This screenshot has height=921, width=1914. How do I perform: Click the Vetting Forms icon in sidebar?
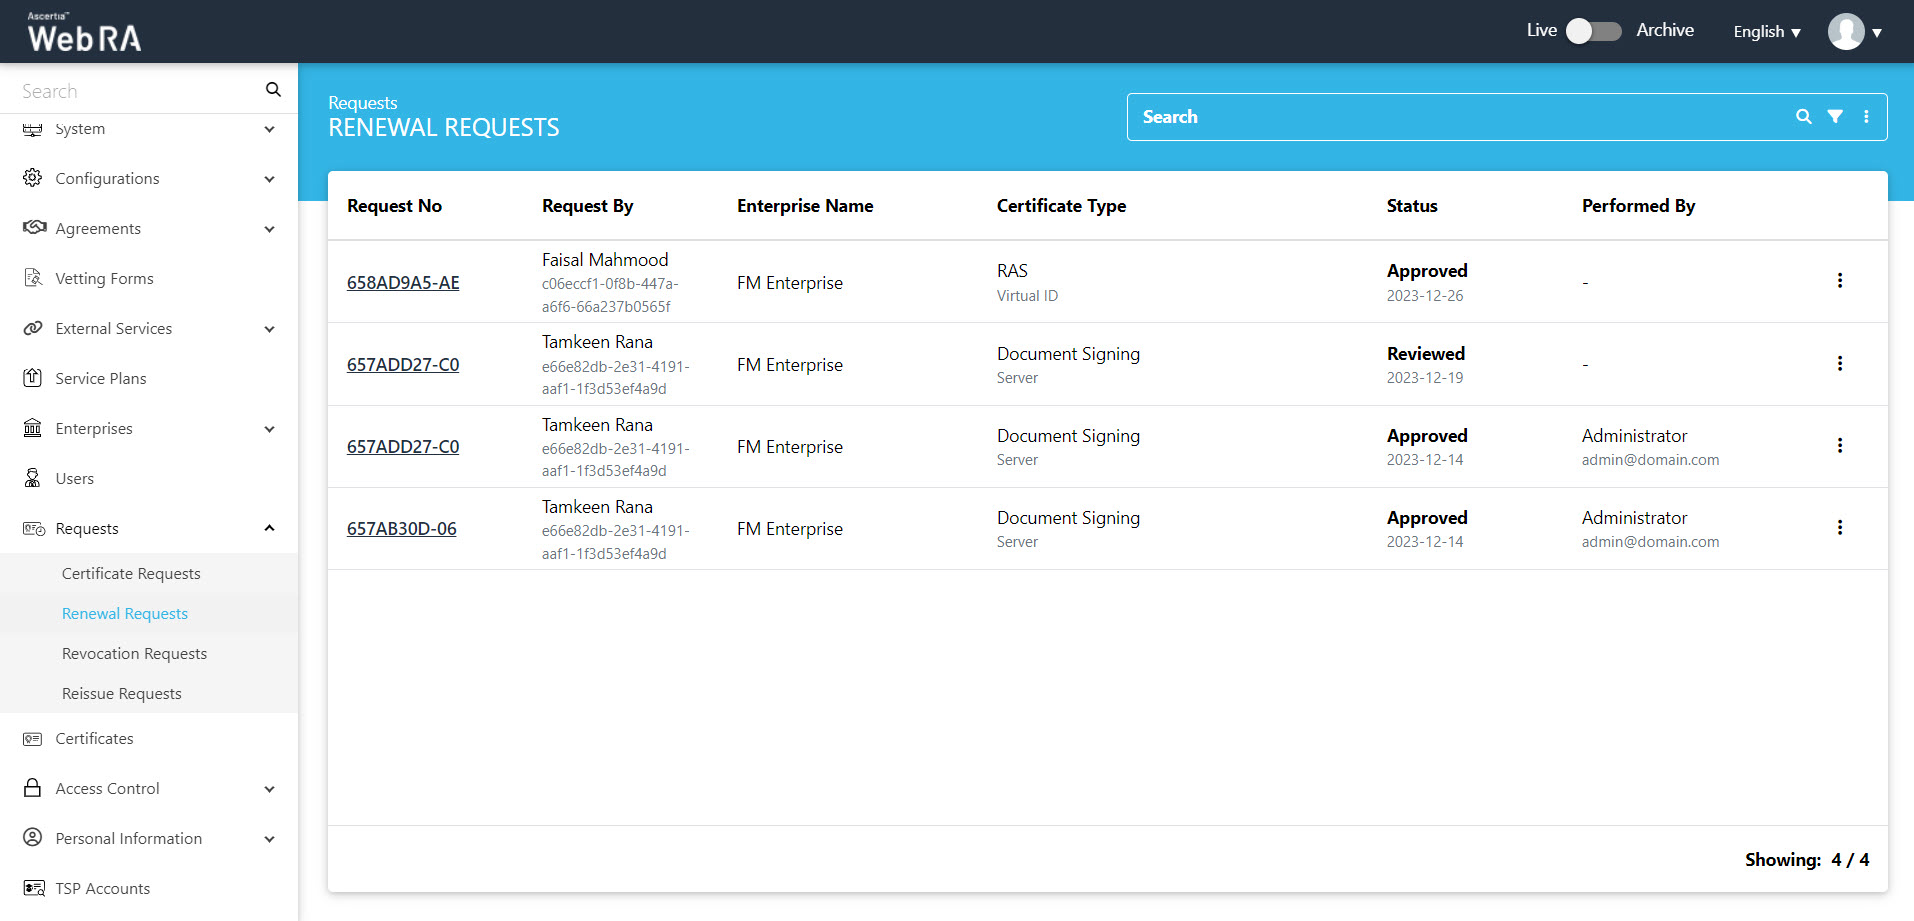(33, 278)
